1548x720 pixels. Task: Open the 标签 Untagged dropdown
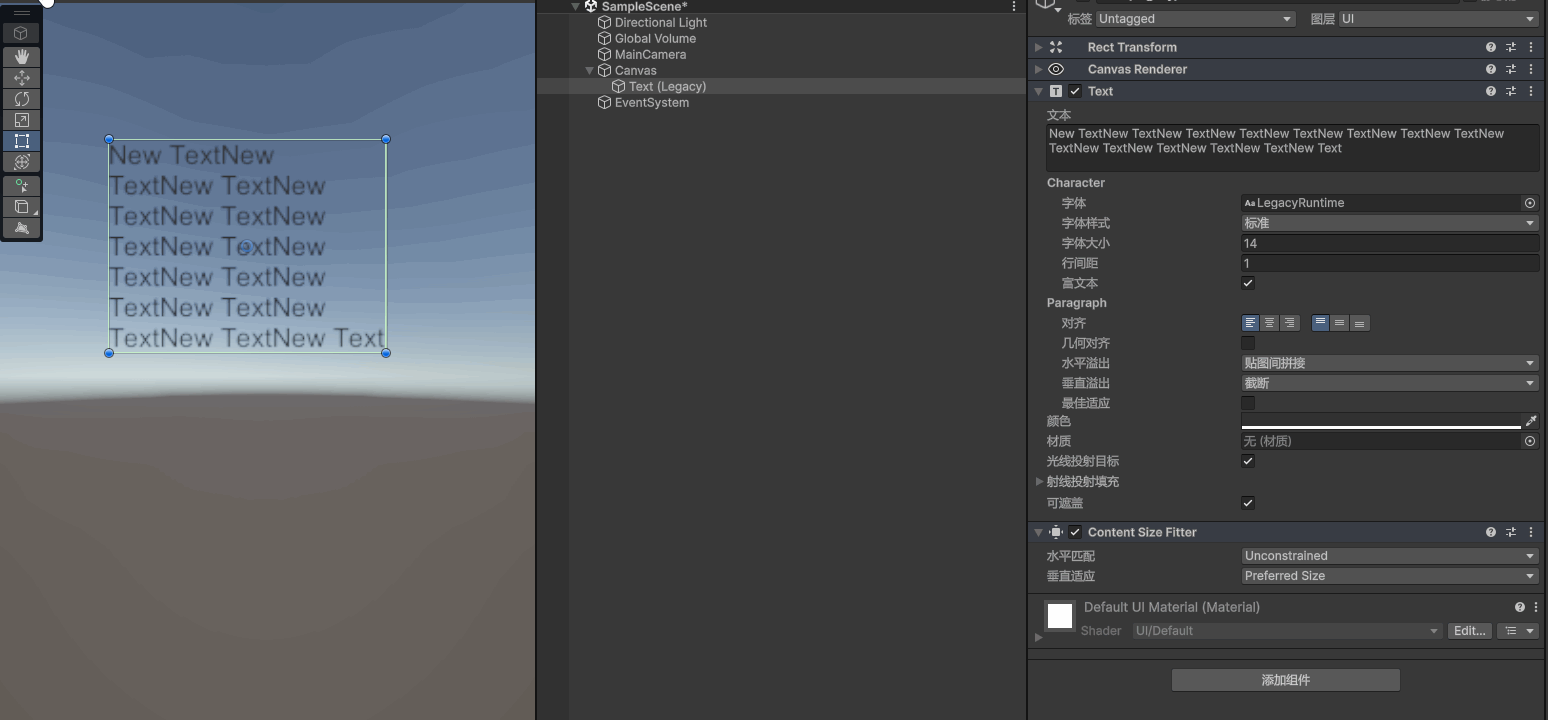[x=1196, y=19]
